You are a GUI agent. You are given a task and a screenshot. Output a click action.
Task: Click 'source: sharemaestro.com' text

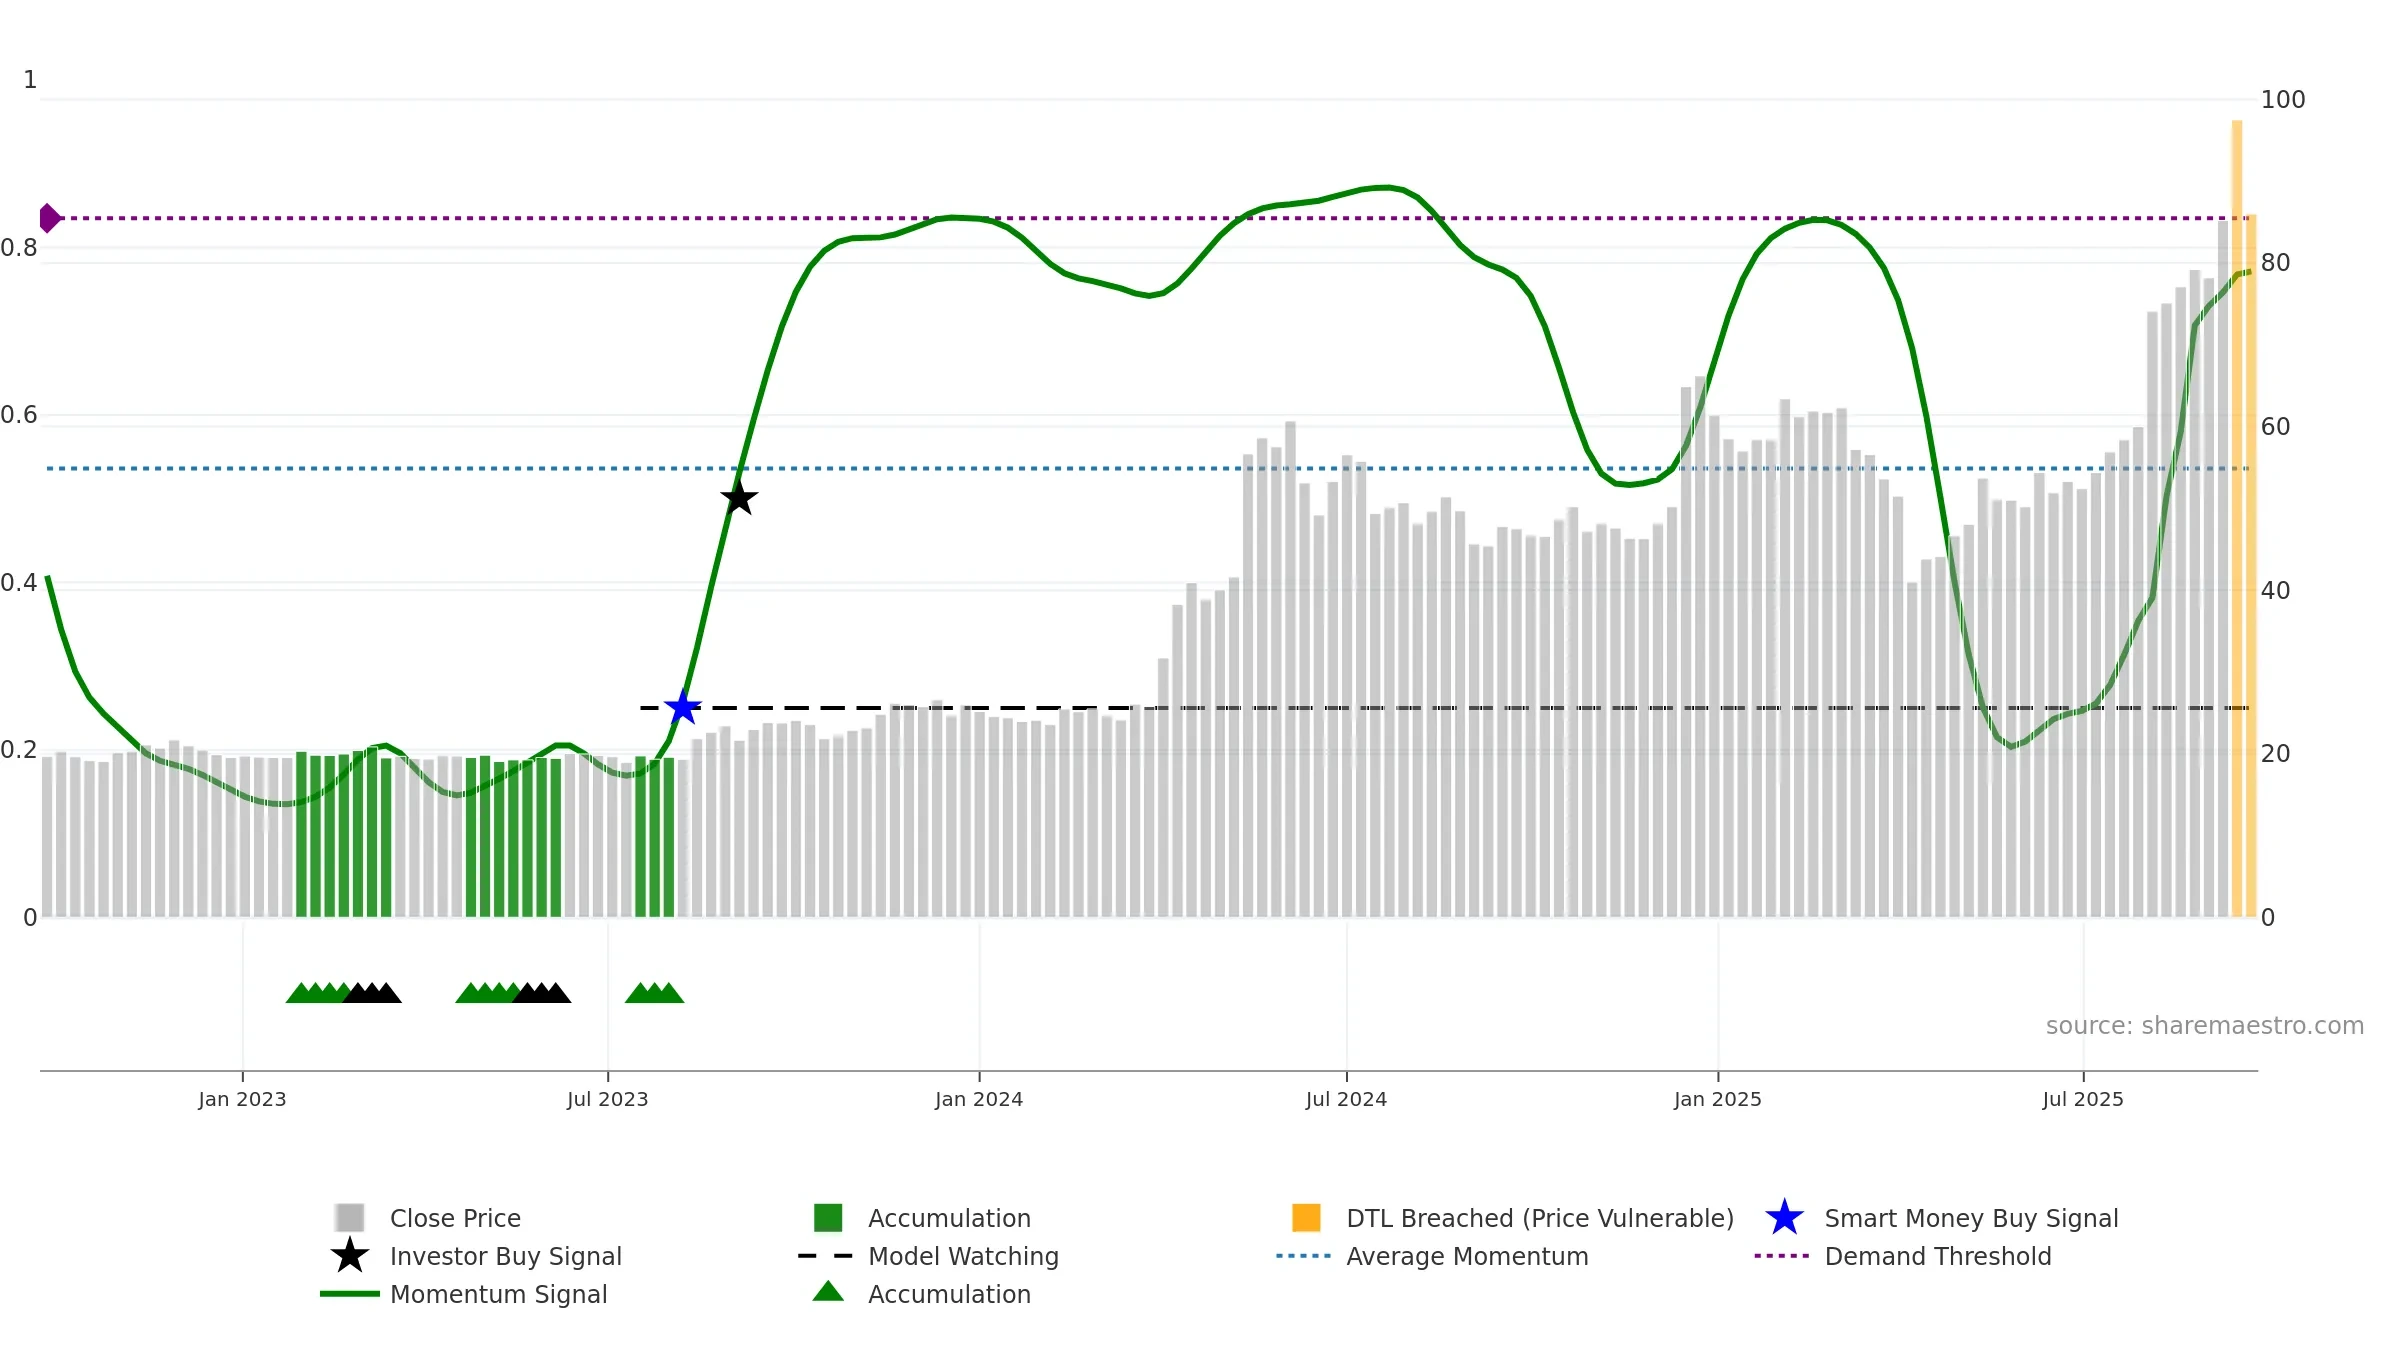(2205, 1025)
